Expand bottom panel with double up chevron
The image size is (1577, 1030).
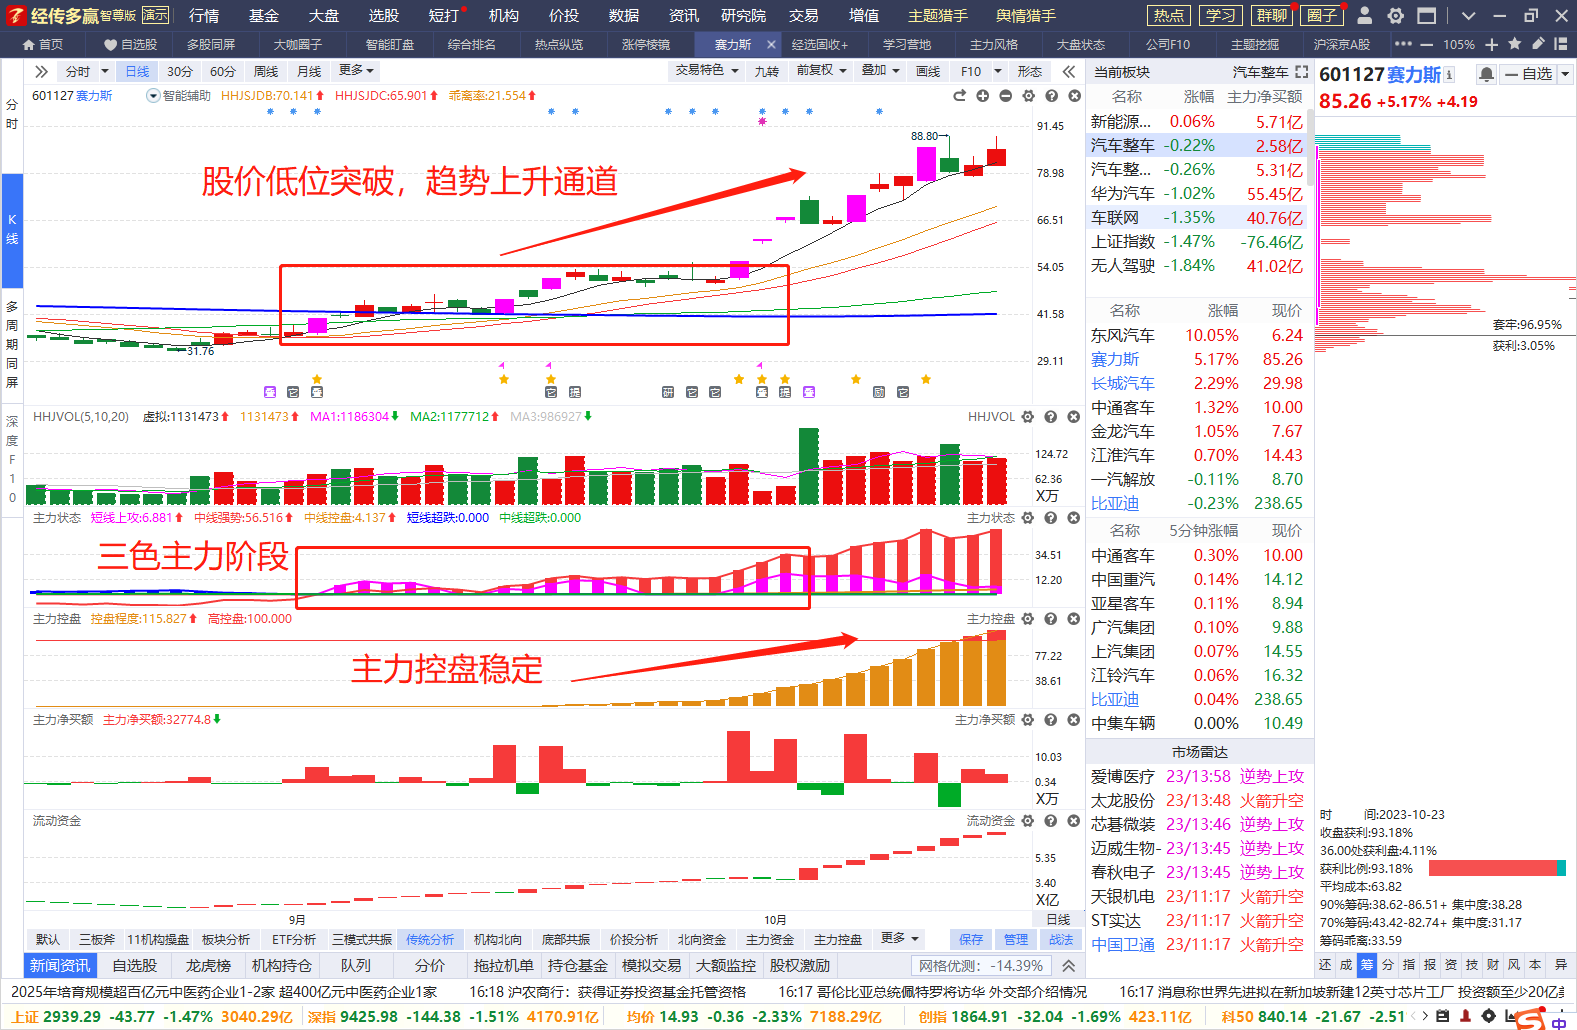[x=1069, y=966]
